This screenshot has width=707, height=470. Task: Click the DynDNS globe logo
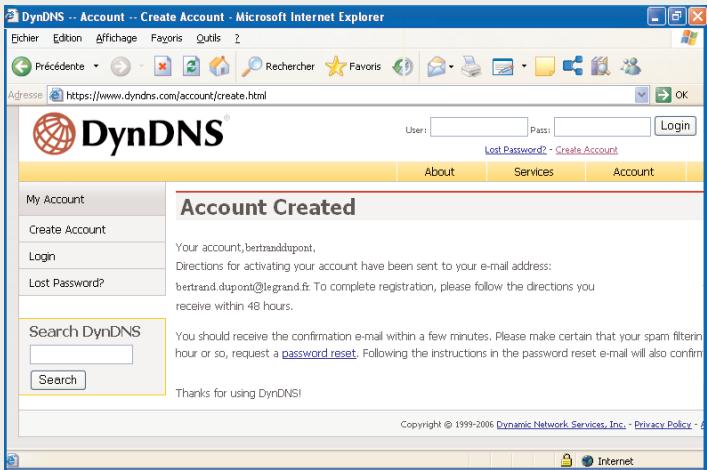54,134
